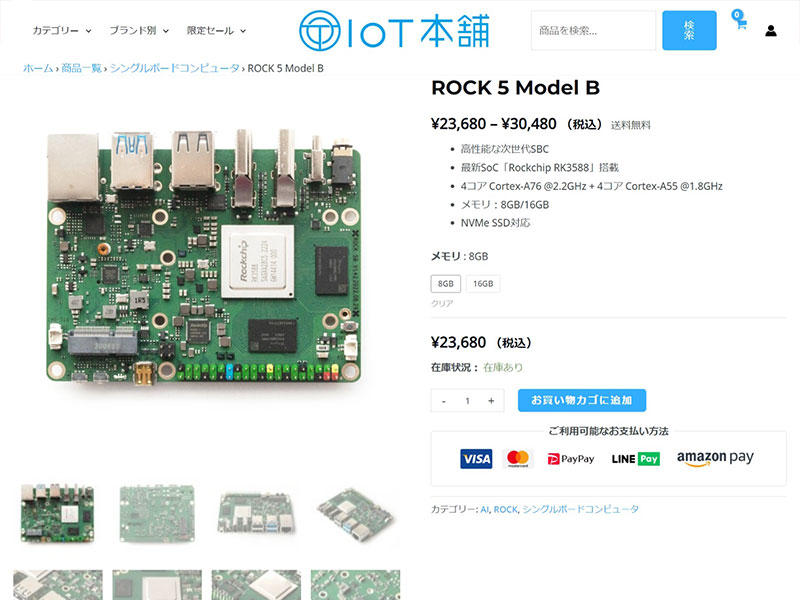The width and height of the screenshot is (800, 600).
Task: Expand the ブランド別 dropdown menu
Action: (x=139, y=31)
